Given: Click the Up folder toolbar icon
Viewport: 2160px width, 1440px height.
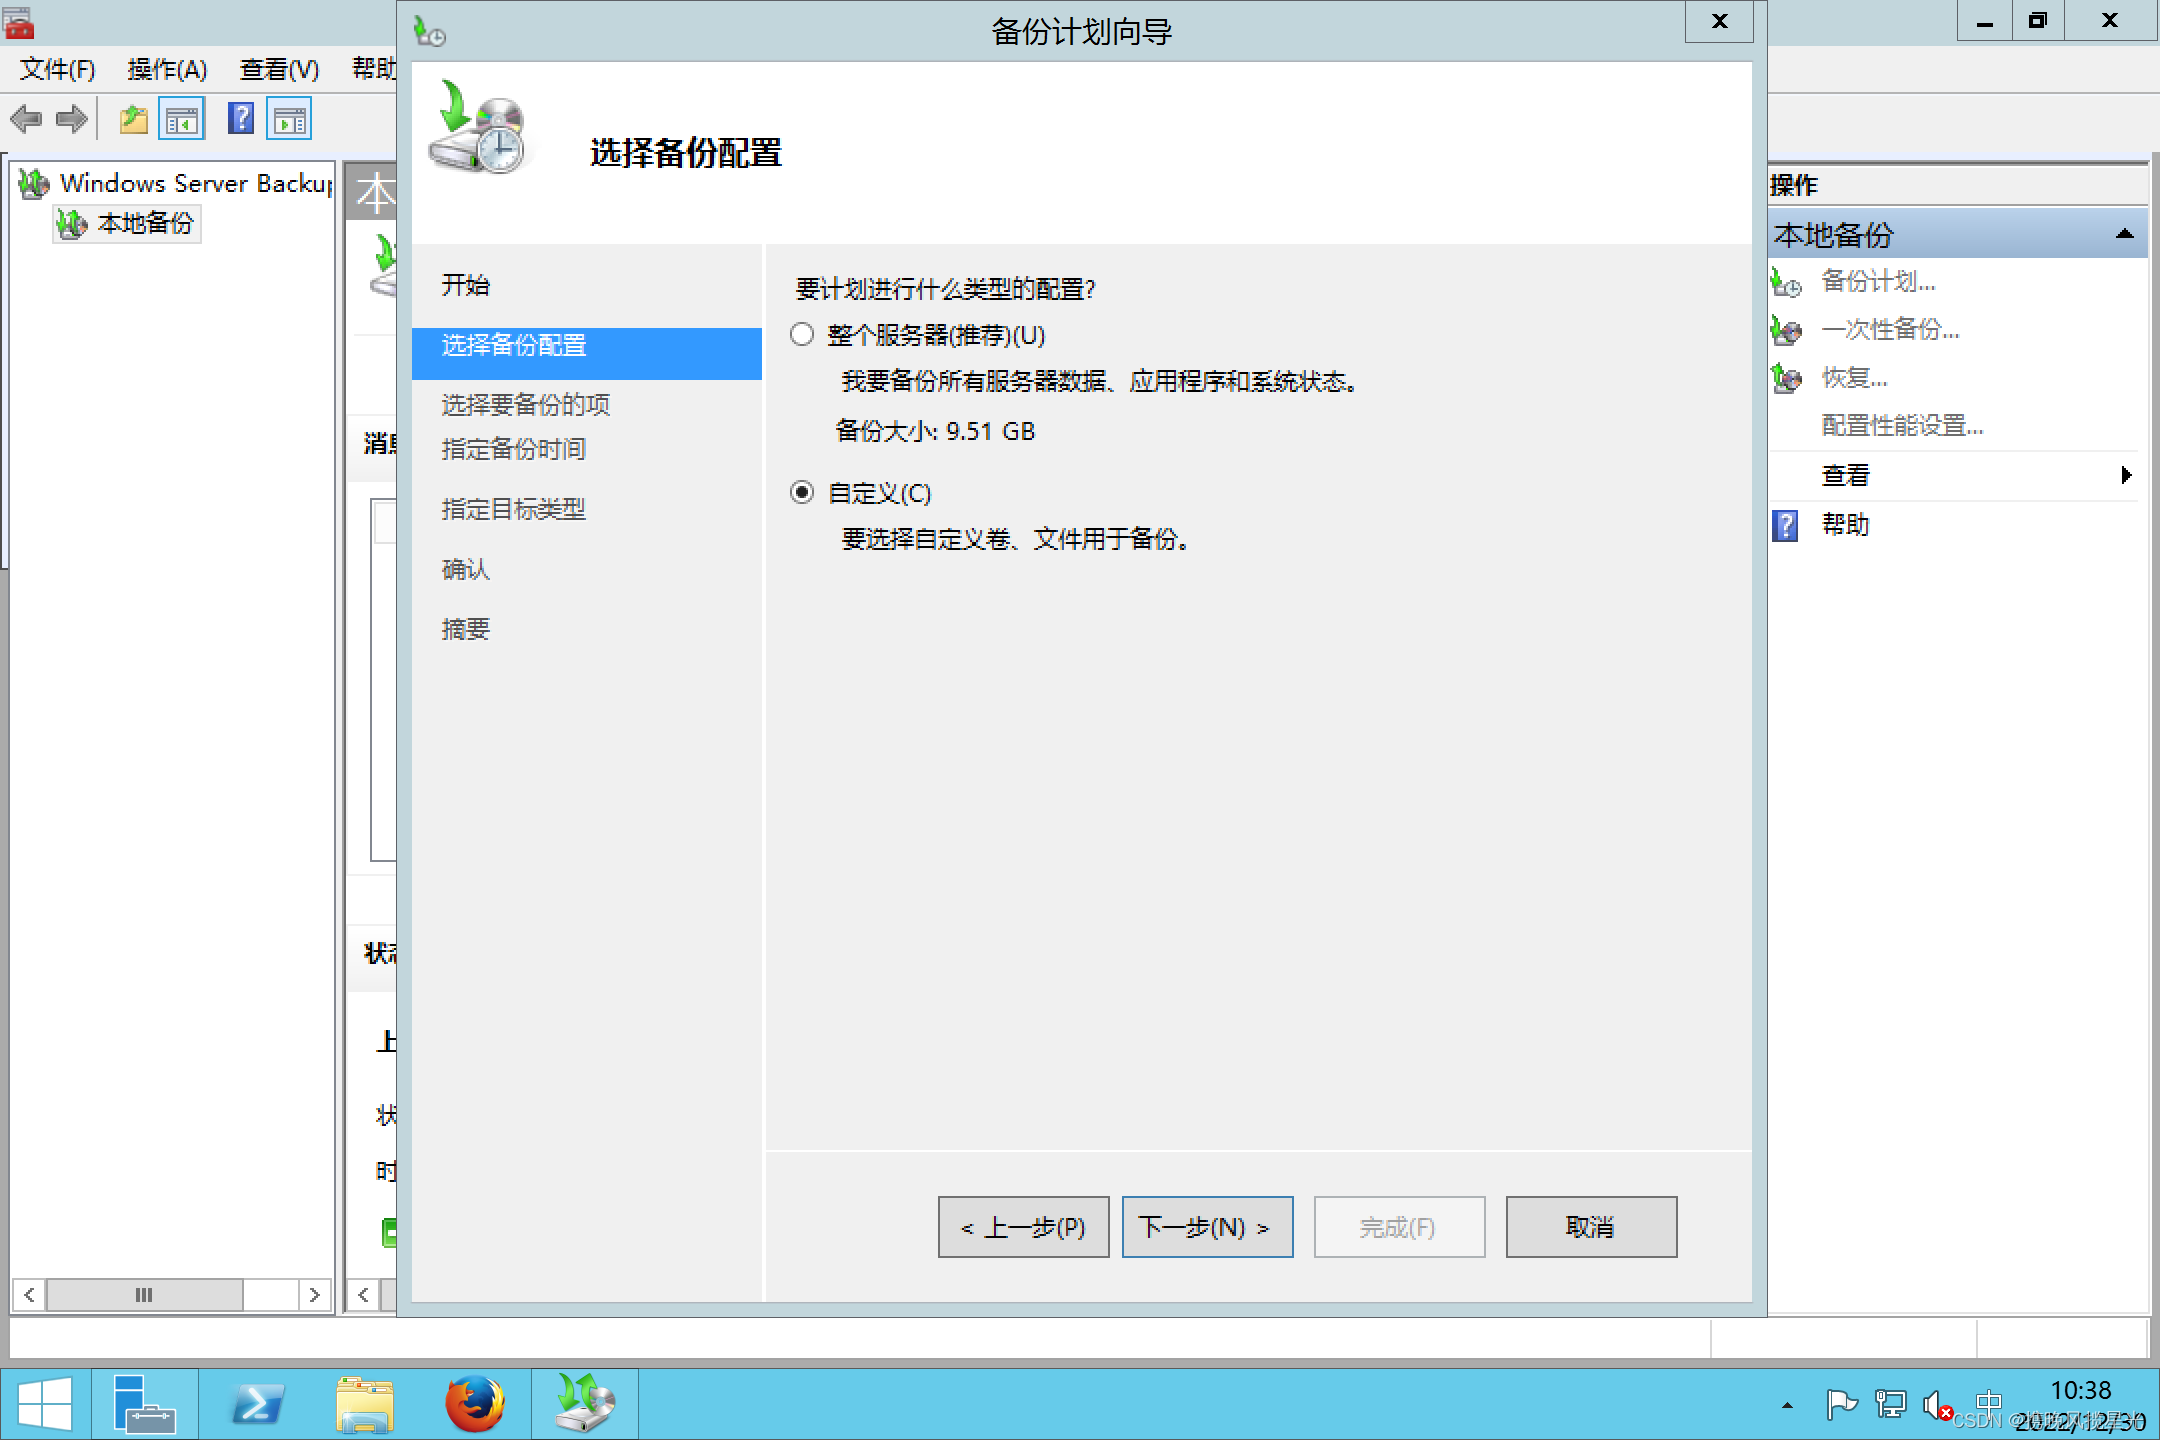Looking at the screenshot, I should click(x=133, y=120).
